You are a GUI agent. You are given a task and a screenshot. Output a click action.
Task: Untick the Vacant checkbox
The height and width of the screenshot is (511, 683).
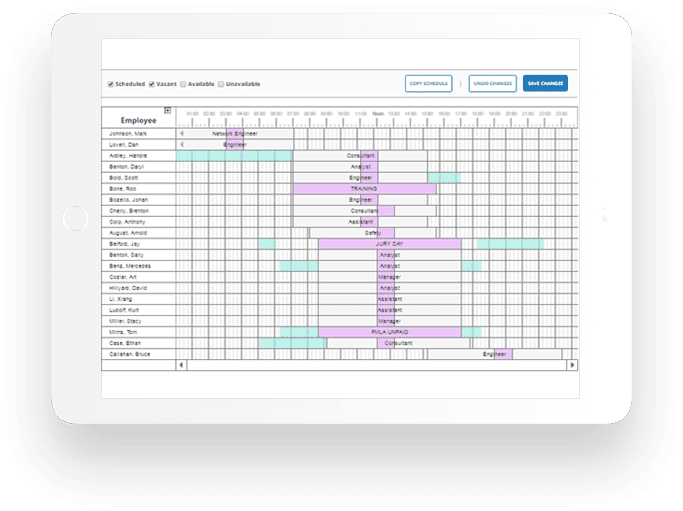152,84
